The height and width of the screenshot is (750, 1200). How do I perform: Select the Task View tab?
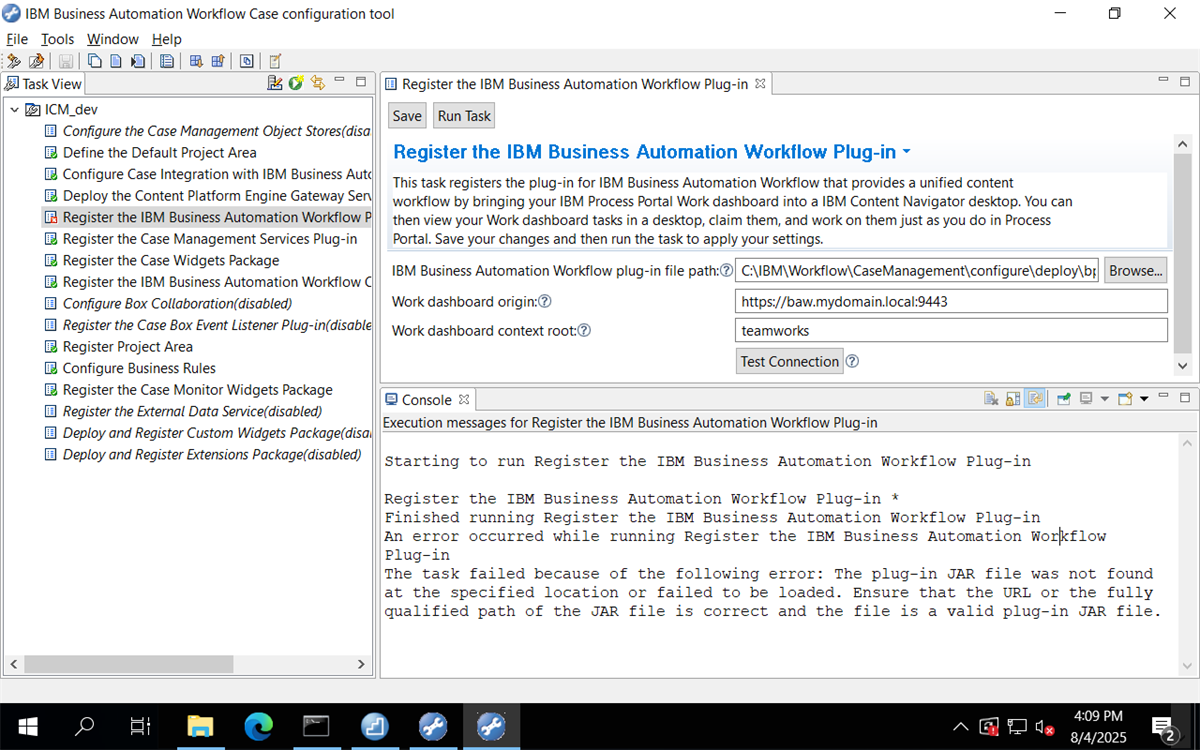[44, 84]
